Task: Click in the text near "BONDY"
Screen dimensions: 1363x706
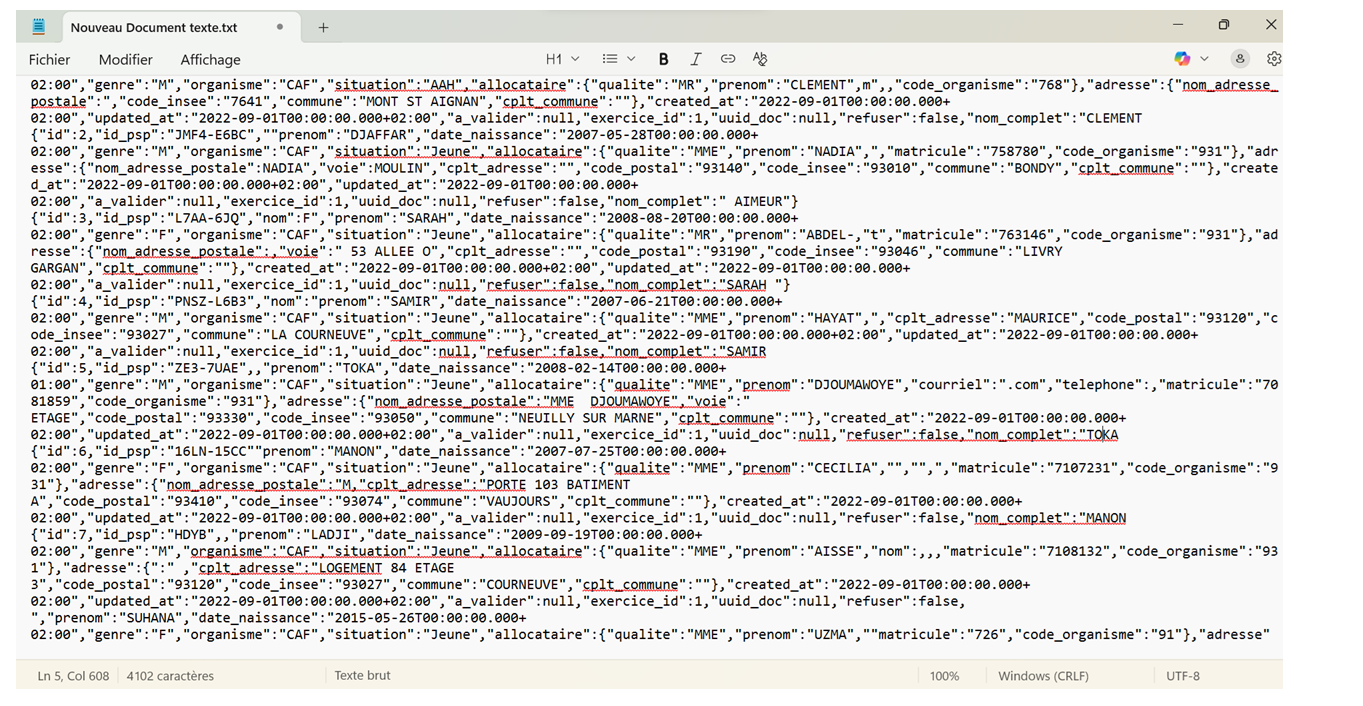Action: (x=1041, y=168)
